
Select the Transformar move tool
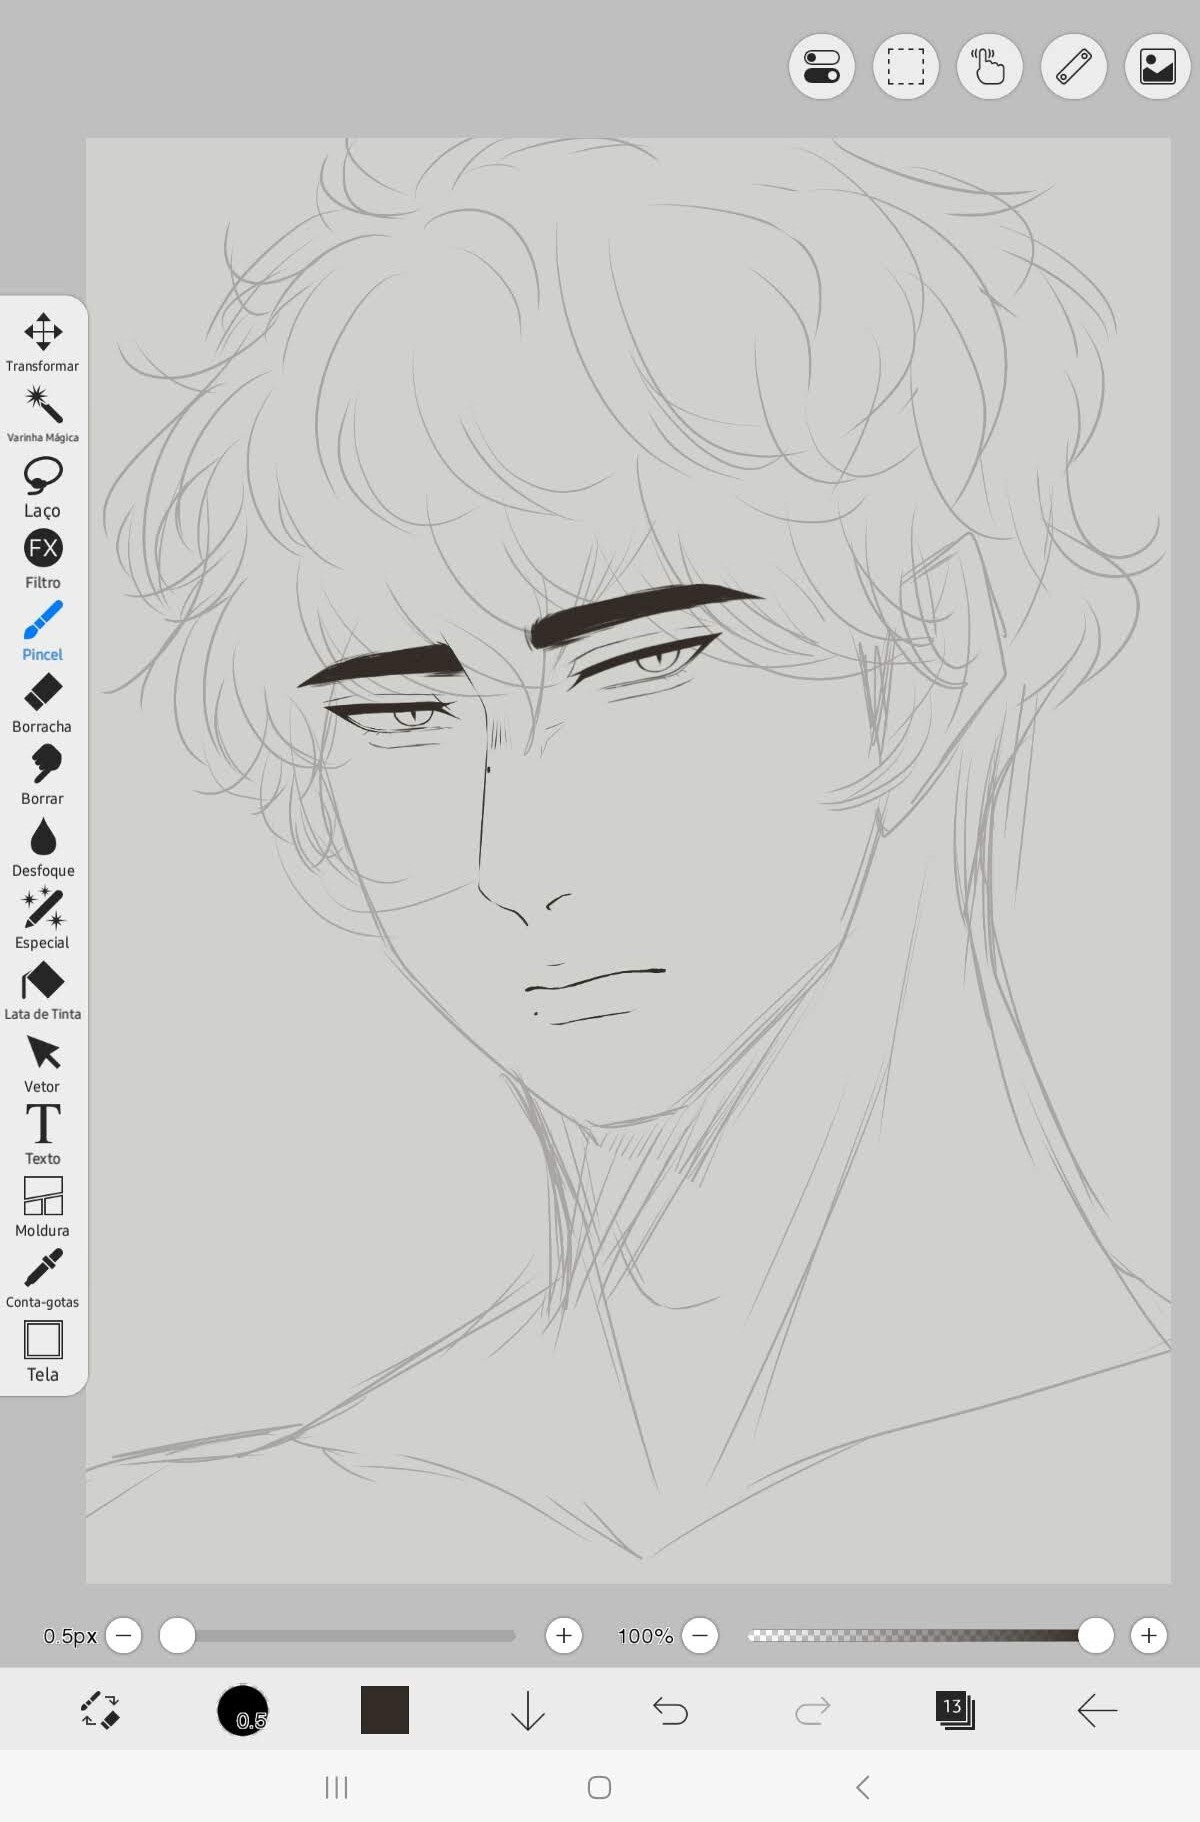click(x=42, y=341)
